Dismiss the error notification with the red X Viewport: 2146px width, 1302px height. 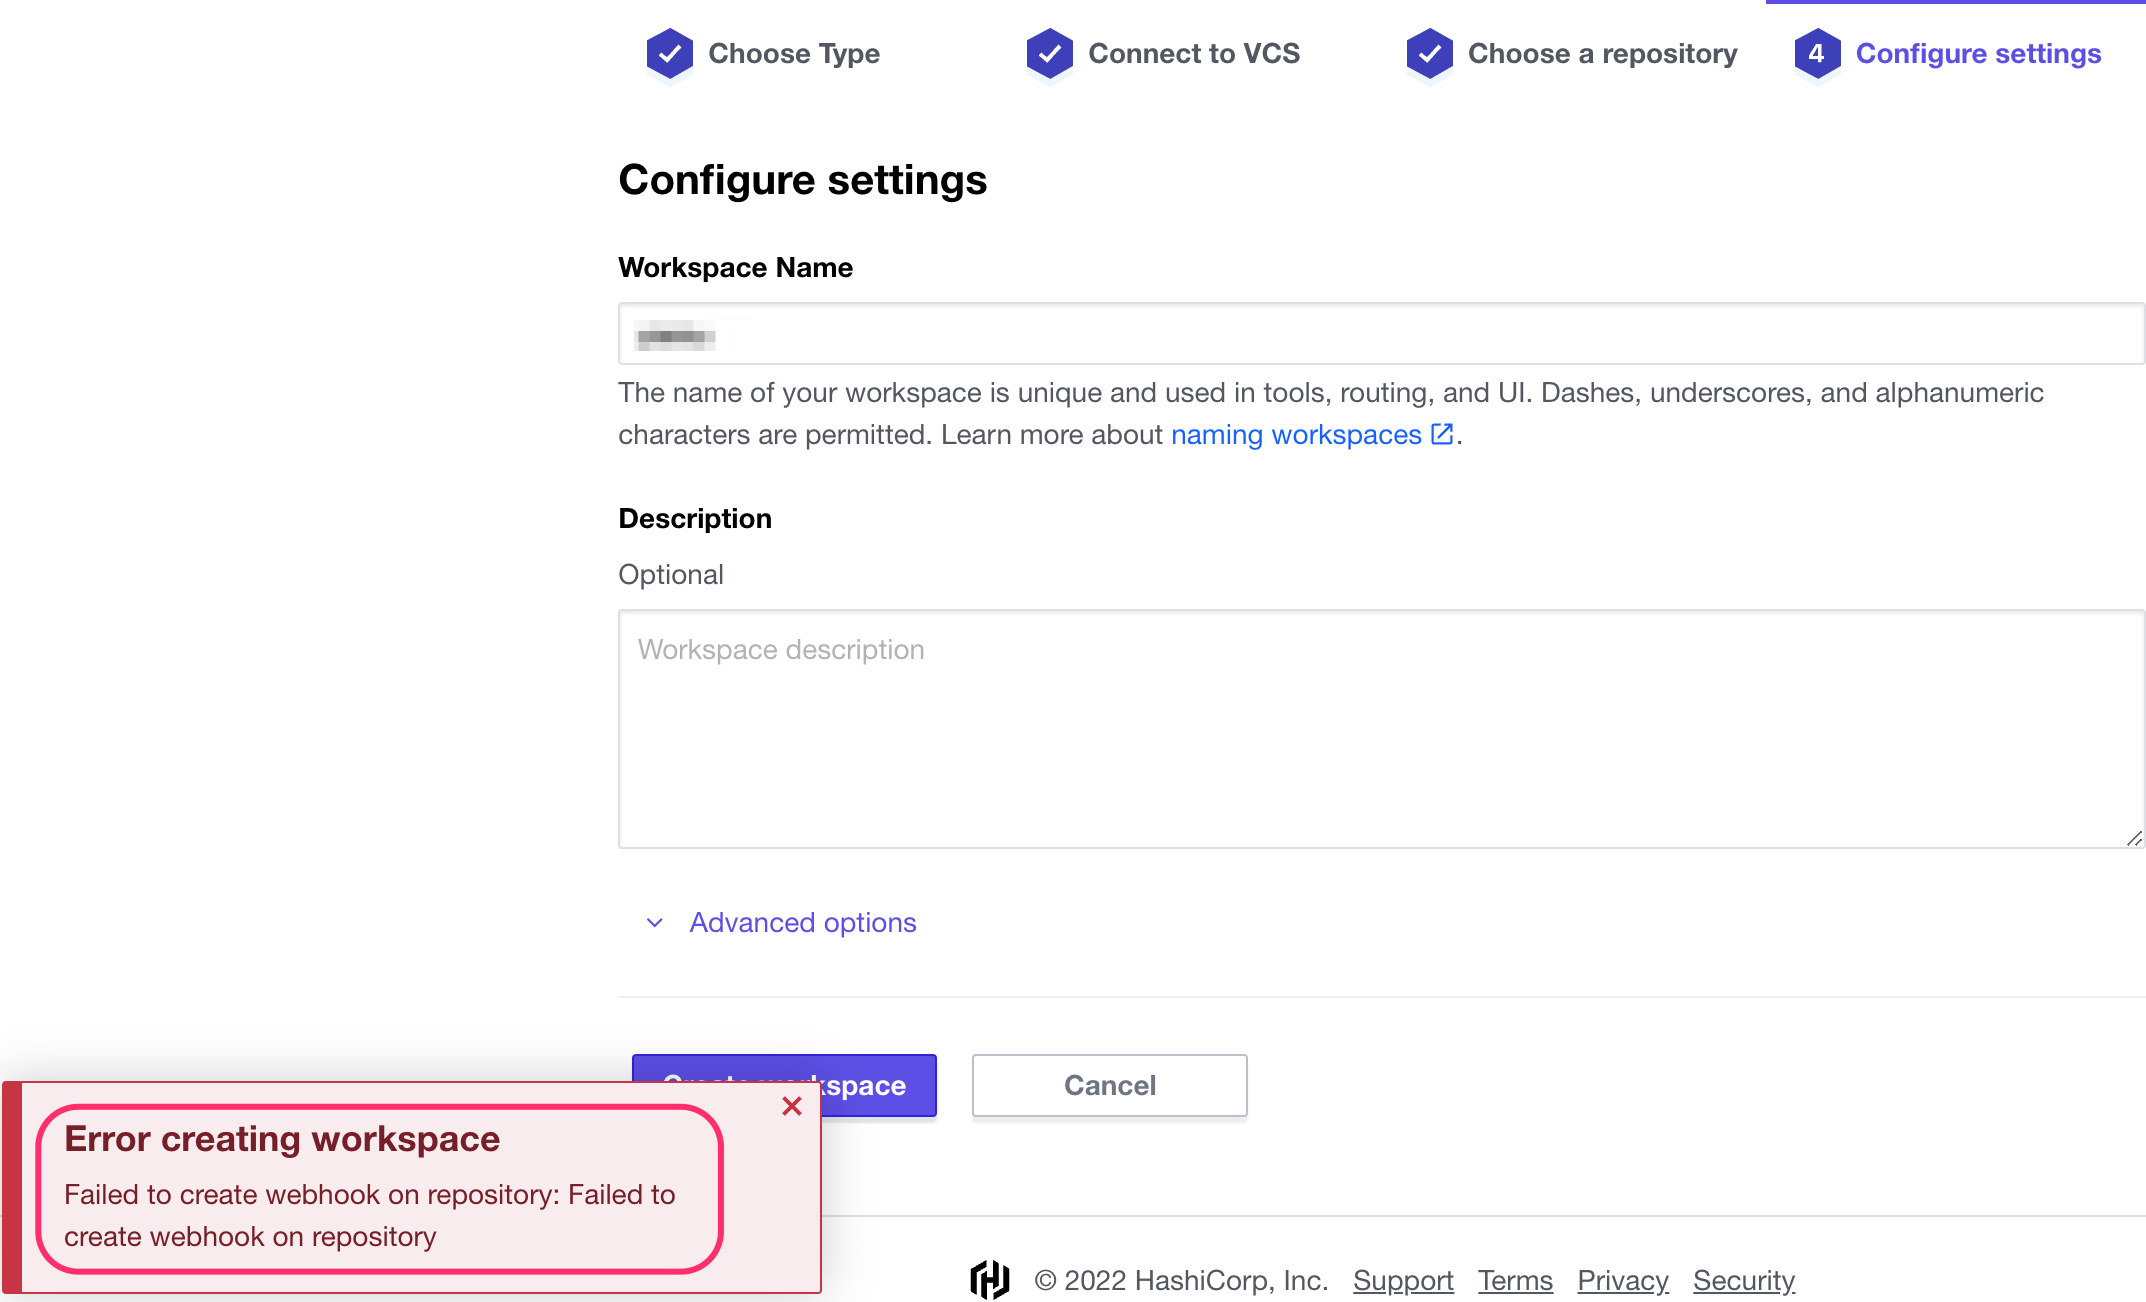tap(792, 1106)
